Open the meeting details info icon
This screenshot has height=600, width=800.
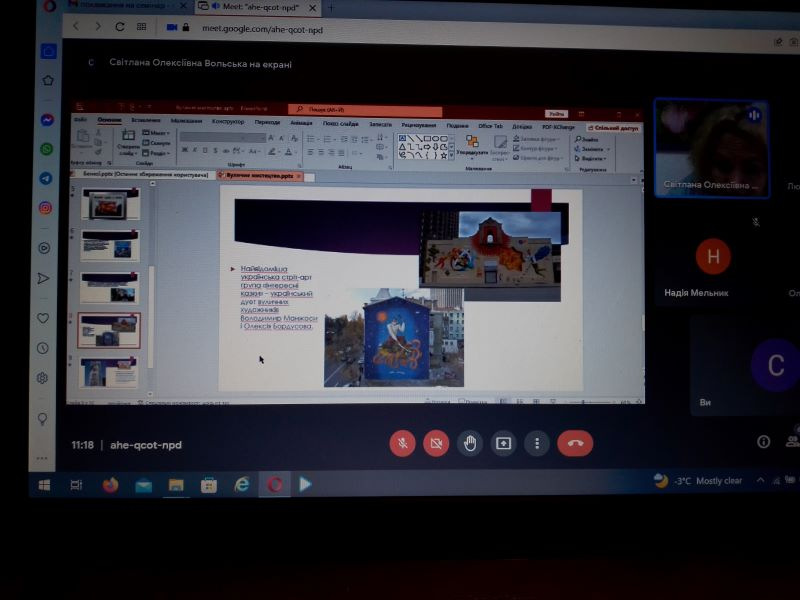click(x=763, y=441)
